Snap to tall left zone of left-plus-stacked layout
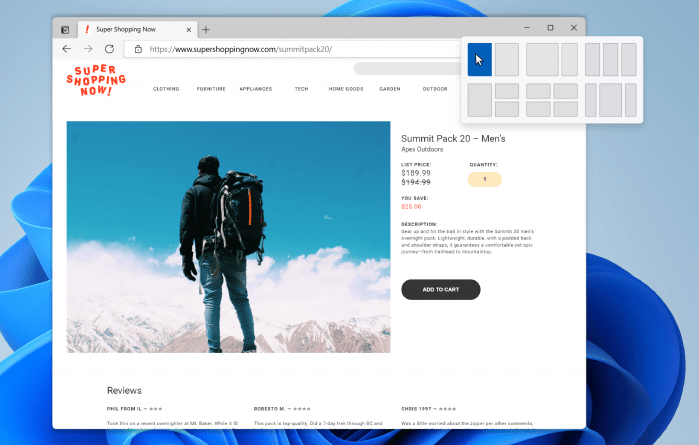Image resolution: width=699 pixels, height=445 pixels. [480, 100]
